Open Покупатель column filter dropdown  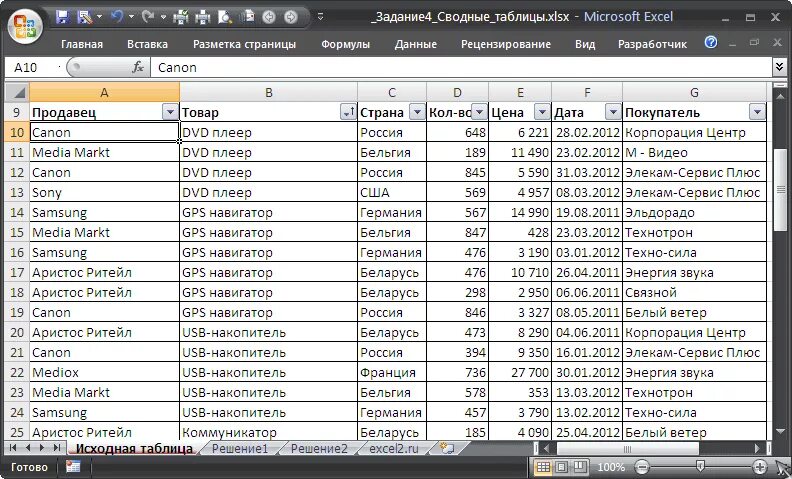(x=758, y=112)
